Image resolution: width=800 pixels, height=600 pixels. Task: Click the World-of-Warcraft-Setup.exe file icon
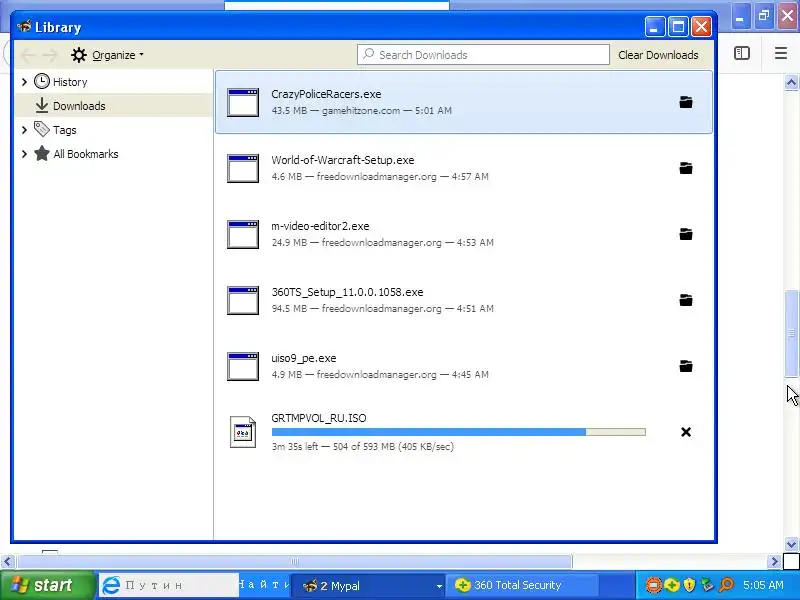pos(243,168)
